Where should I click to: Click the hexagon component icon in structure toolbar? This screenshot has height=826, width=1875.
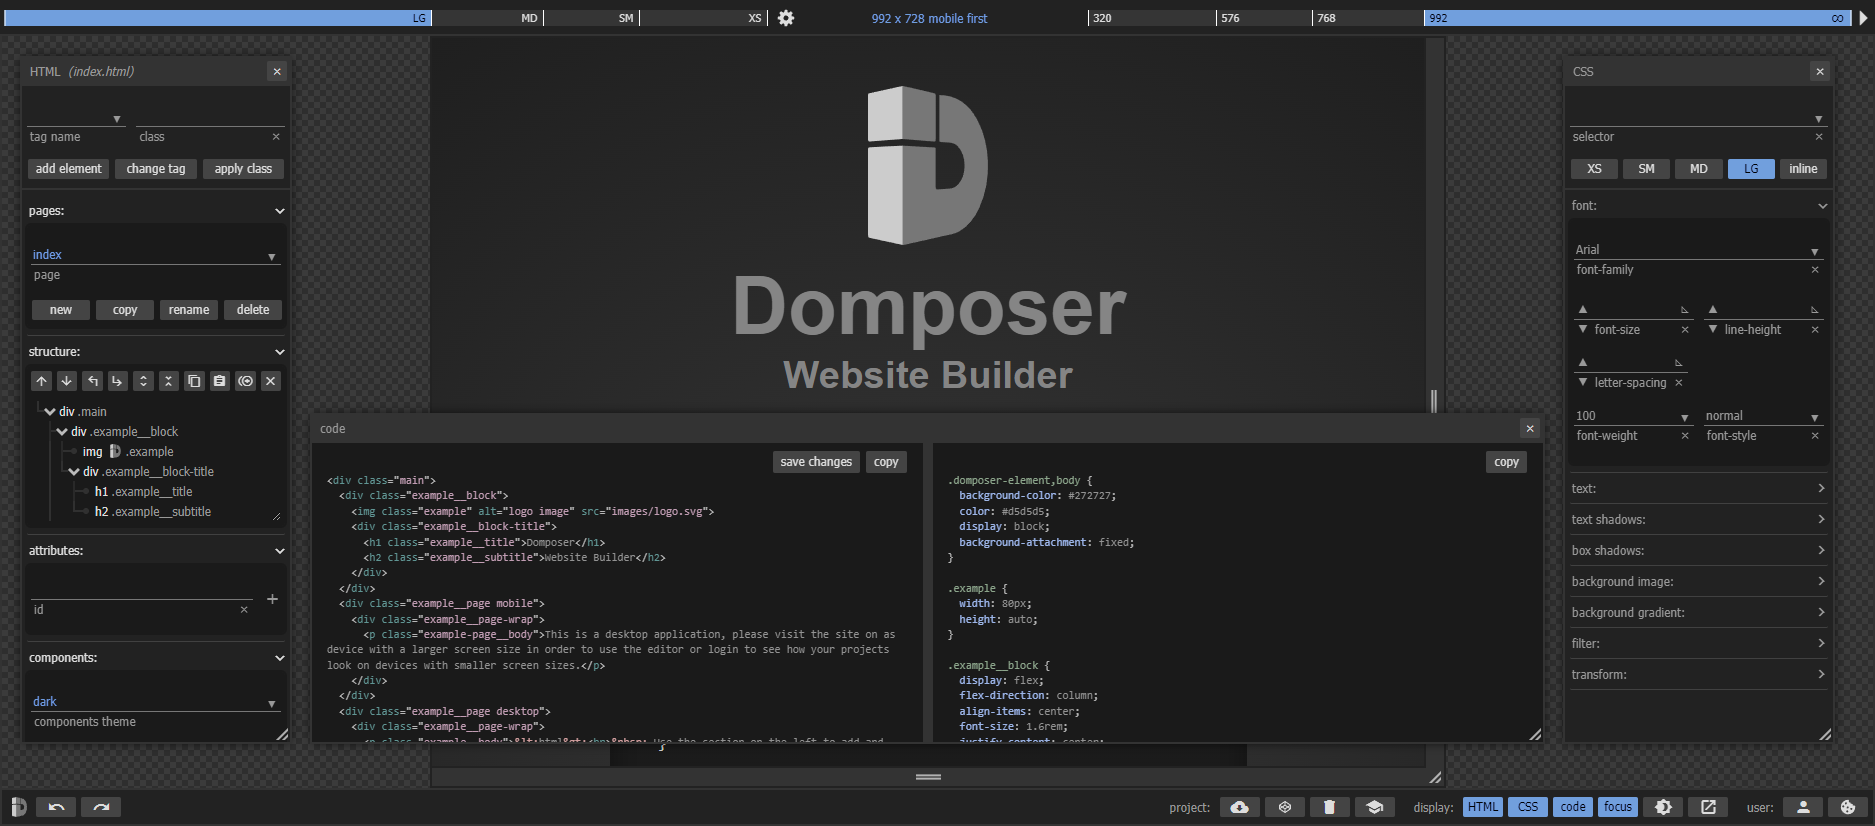click(245, 381)
